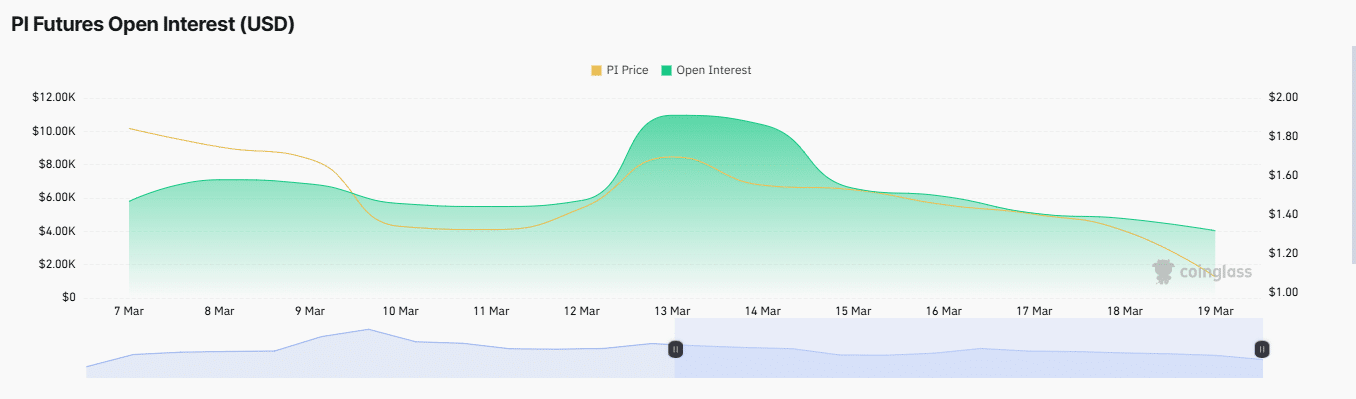Viewport: 1356px width, 399px height.
Task: Toggle the Open Interest legend series
Action: coord(706,70)
